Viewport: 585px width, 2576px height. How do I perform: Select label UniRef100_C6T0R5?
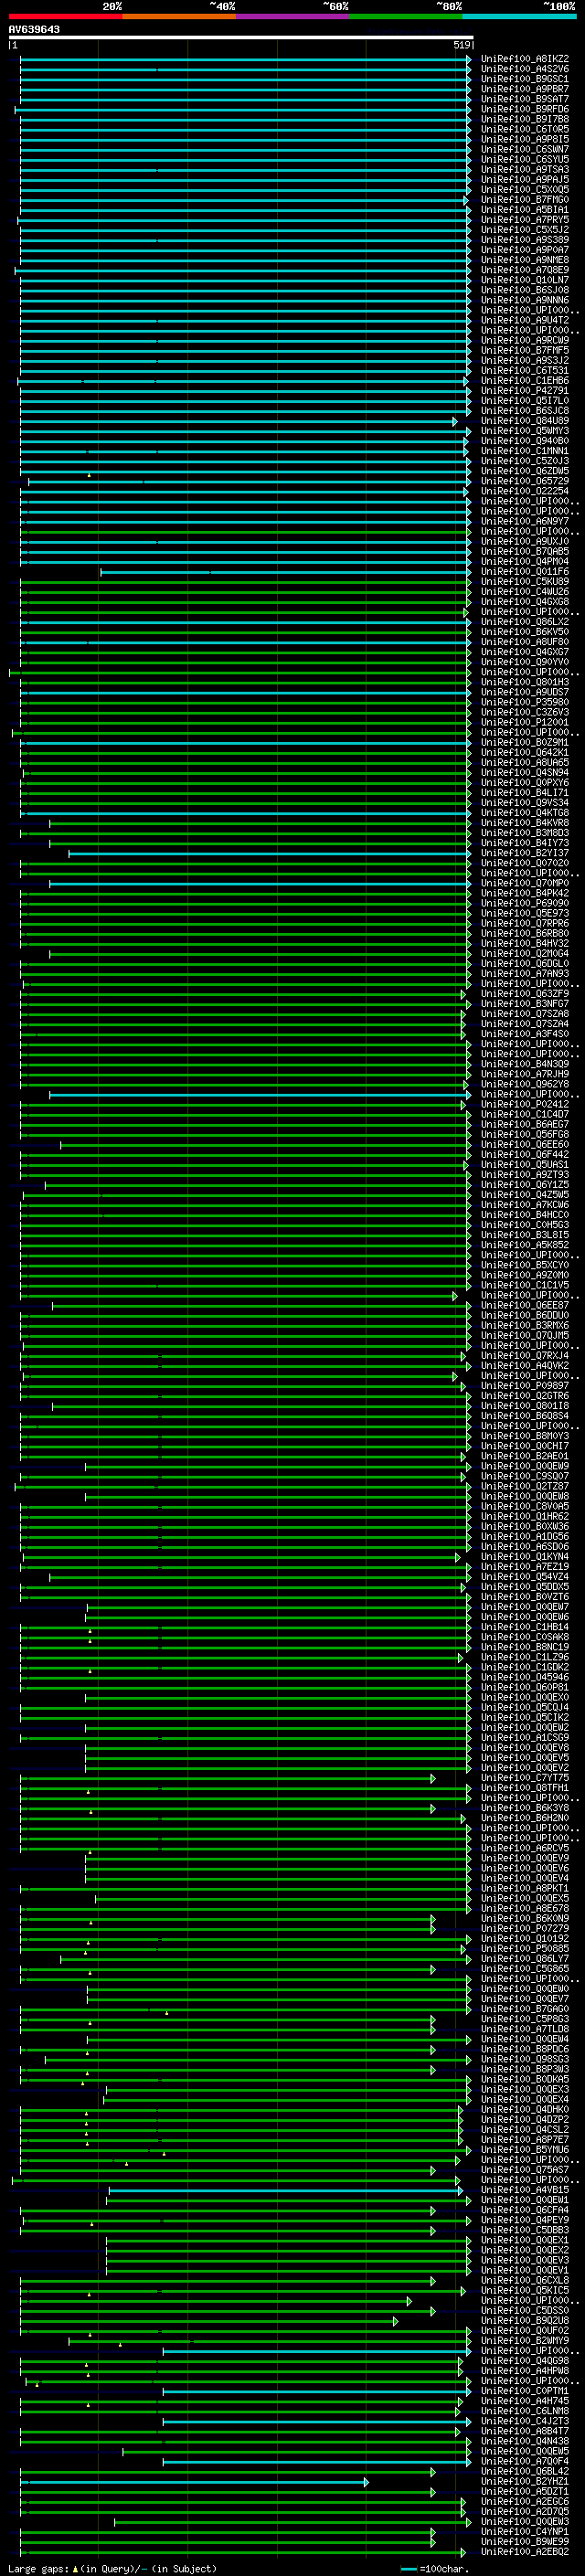pyautogui.click(x=525, y=129)
